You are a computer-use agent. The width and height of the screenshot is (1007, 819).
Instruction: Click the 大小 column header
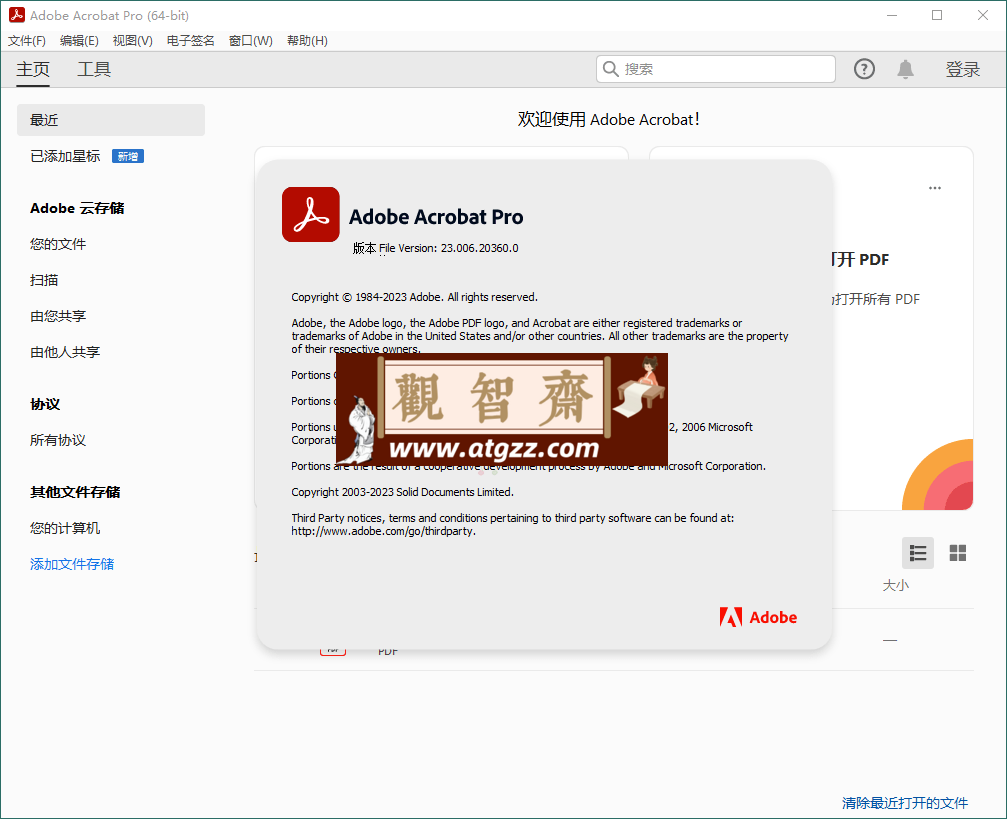(895, 585)
